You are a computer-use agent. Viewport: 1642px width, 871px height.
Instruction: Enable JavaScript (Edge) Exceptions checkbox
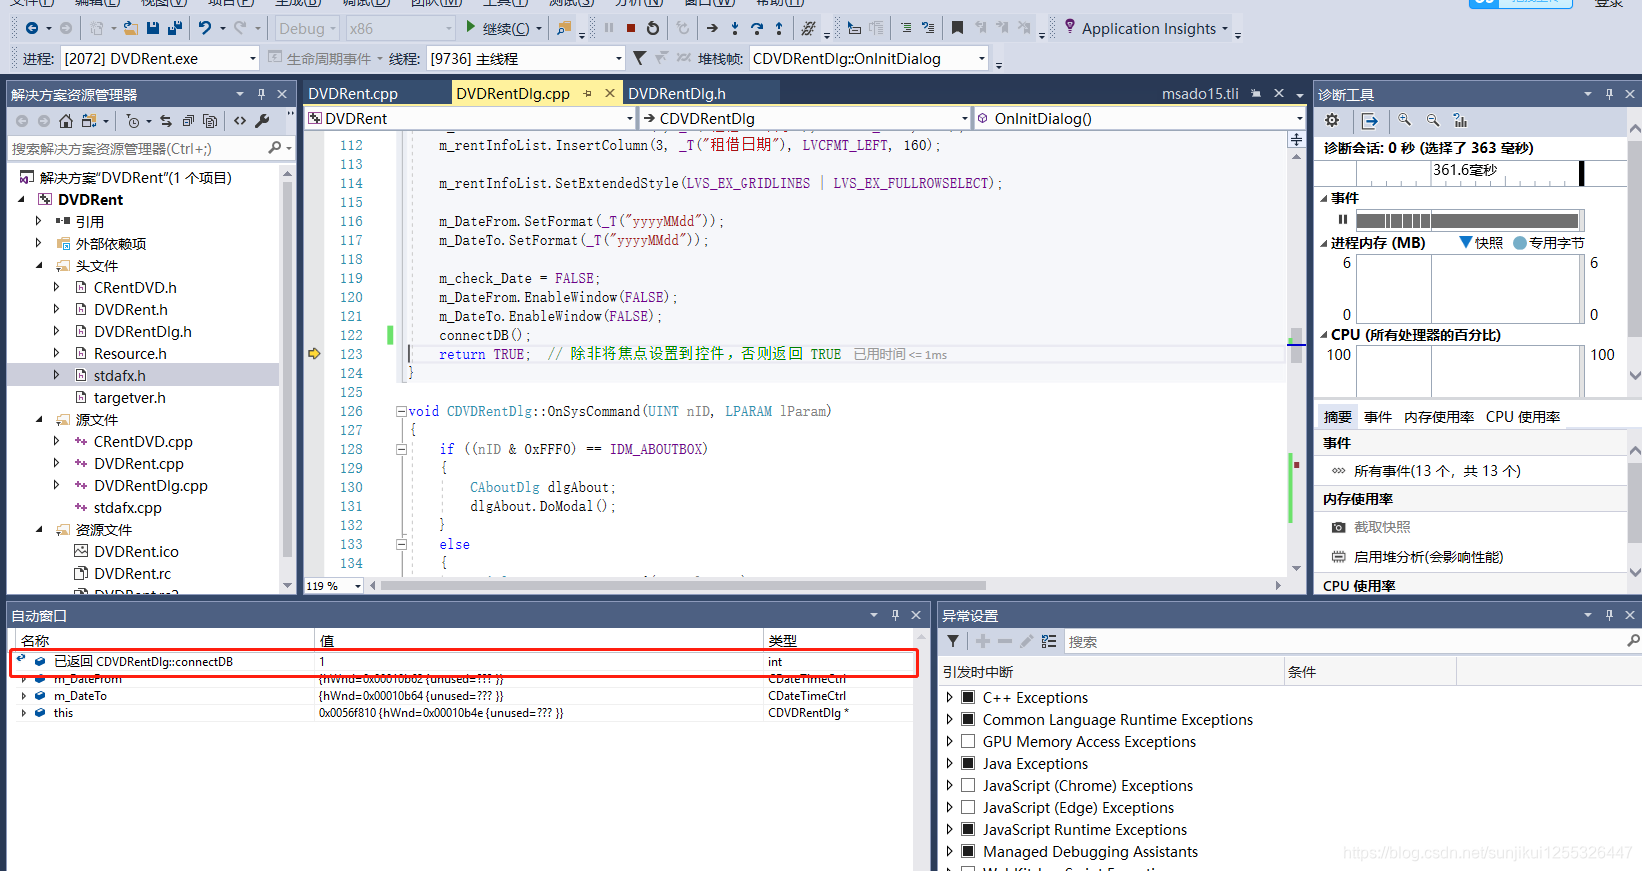click(968, 807)
